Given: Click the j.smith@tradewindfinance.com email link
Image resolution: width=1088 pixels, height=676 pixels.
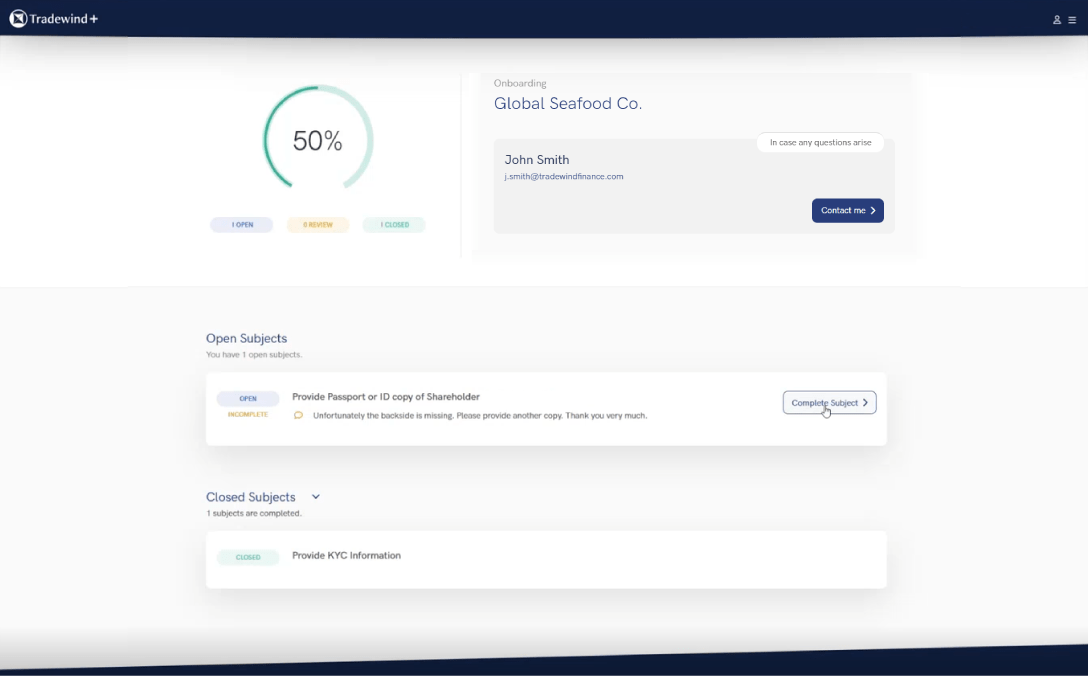Looking at the screenshot, I should pos(563,177).
